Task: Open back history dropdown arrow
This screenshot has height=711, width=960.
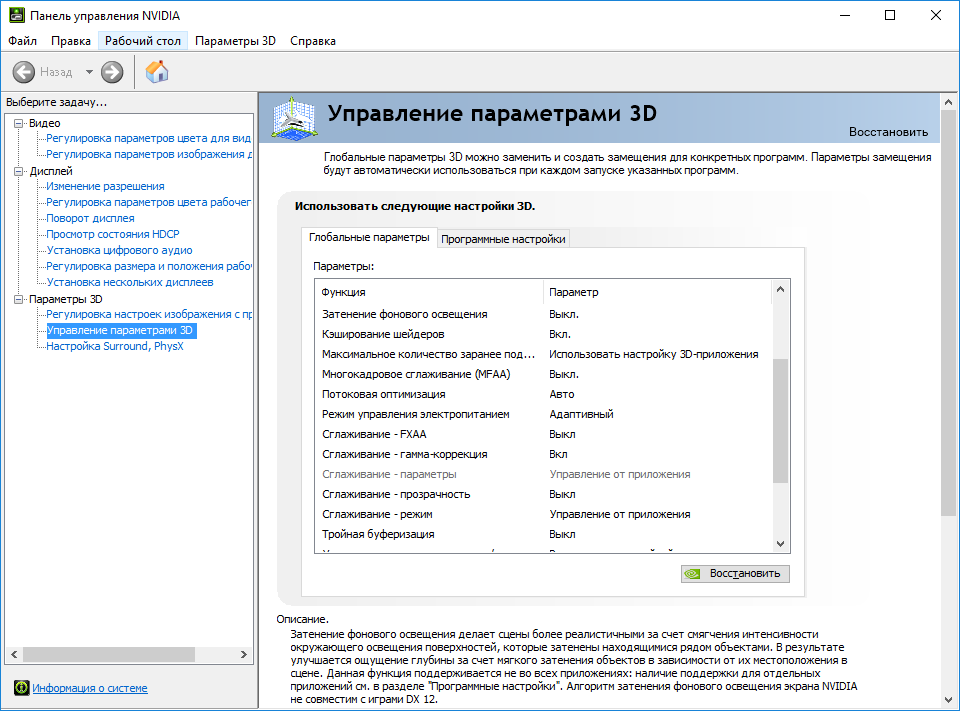Action: tap(89, 72)
